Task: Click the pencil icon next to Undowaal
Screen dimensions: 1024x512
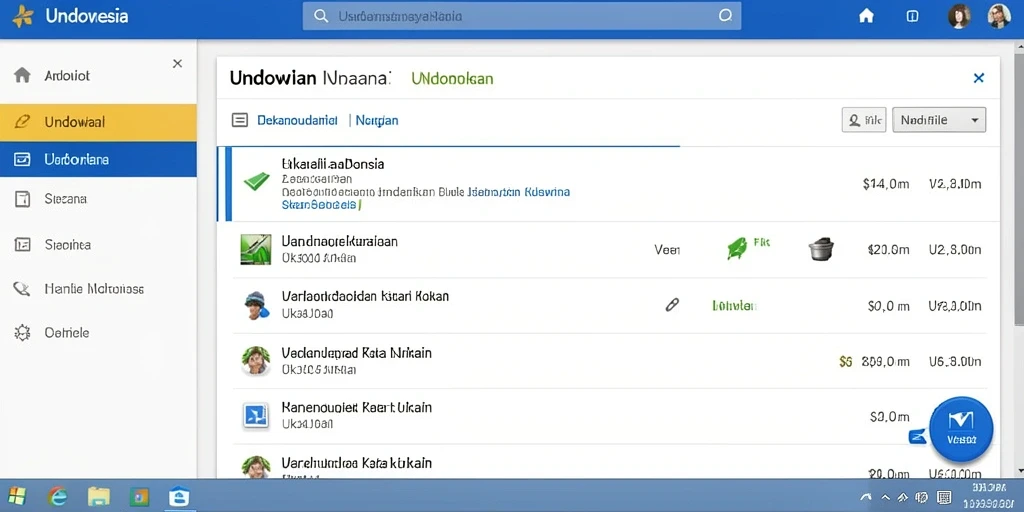Action: 22,121
